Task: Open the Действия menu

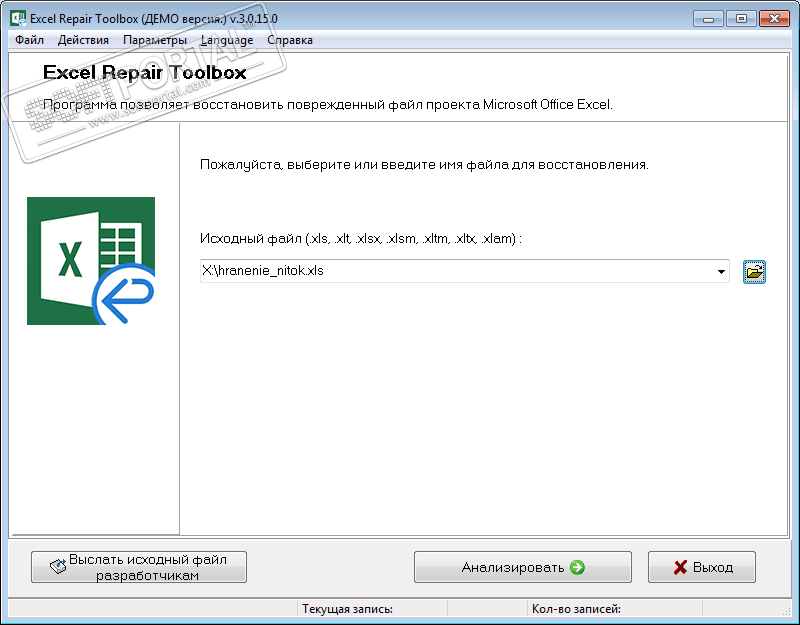Action: coord(83,40)
